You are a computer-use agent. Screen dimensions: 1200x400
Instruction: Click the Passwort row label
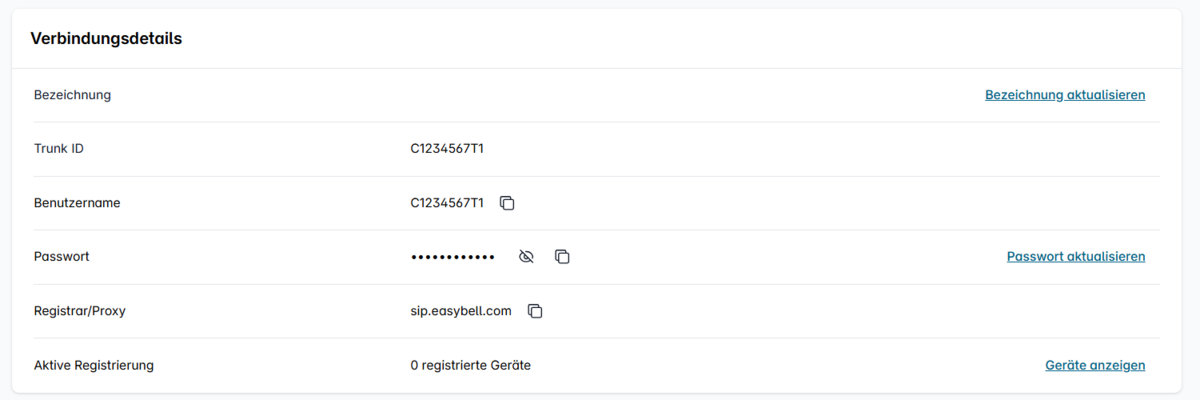[62, 257]
